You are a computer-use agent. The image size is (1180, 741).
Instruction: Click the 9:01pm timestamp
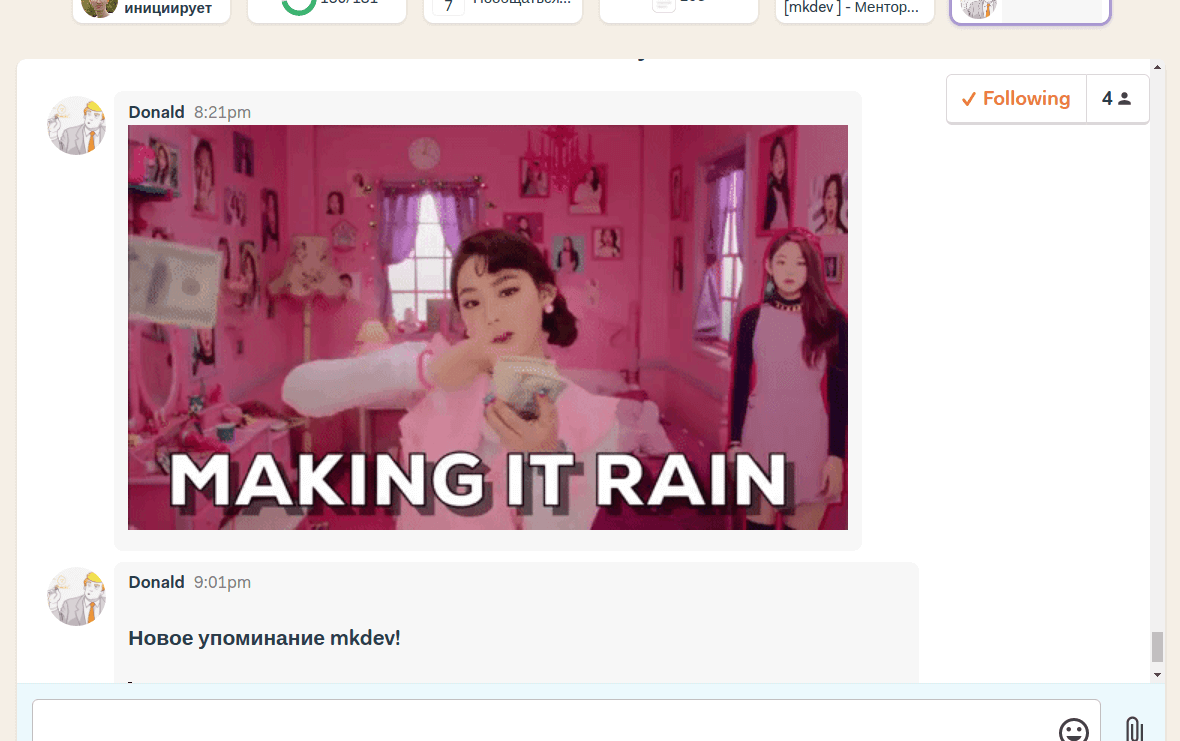(223, 582)
